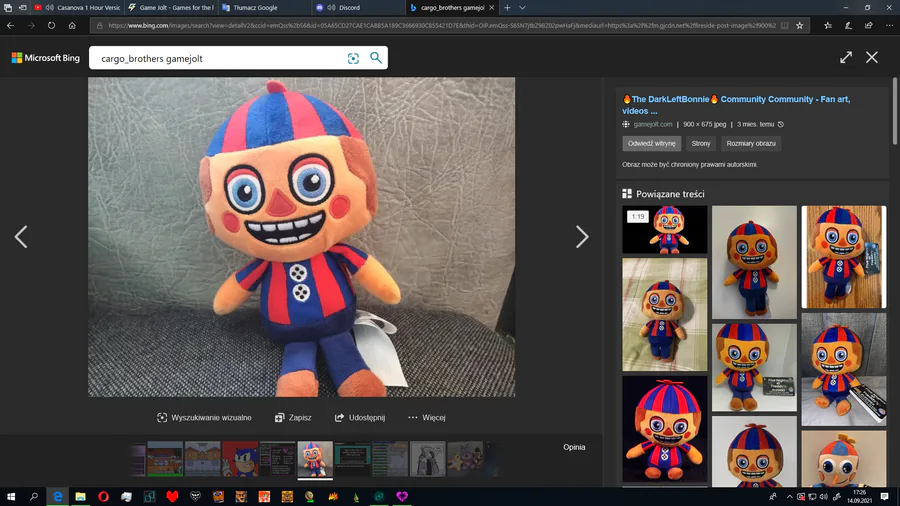Image resolution: width=900 pixels, height=506 pixels.
Task: Click the browser back arrow
Action: 10,25
